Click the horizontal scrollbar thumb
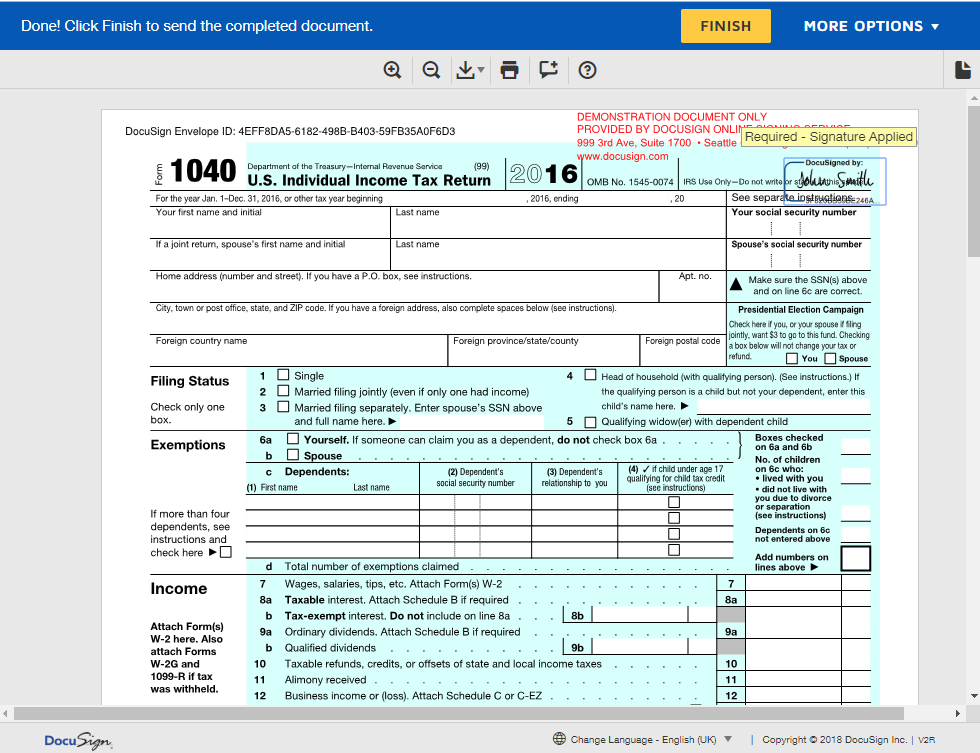 pyautogui.click(x=459, y=713)
